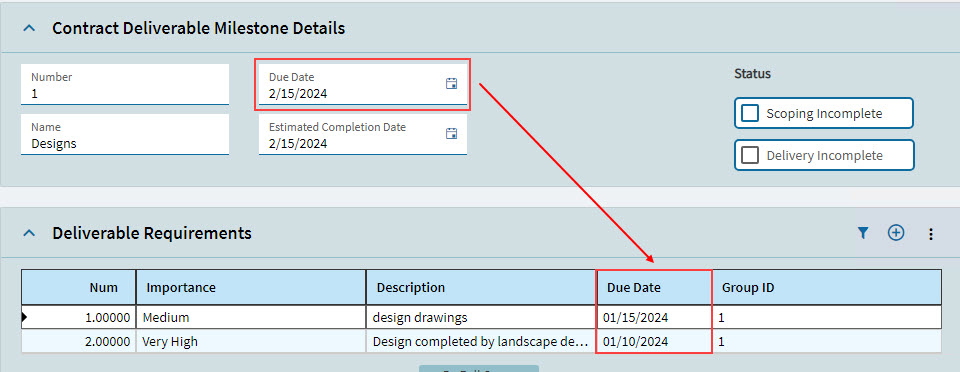Open Deliverable Requirements more options menu
This screenshot has width=960, height=372.
click(x=931, y=233)
